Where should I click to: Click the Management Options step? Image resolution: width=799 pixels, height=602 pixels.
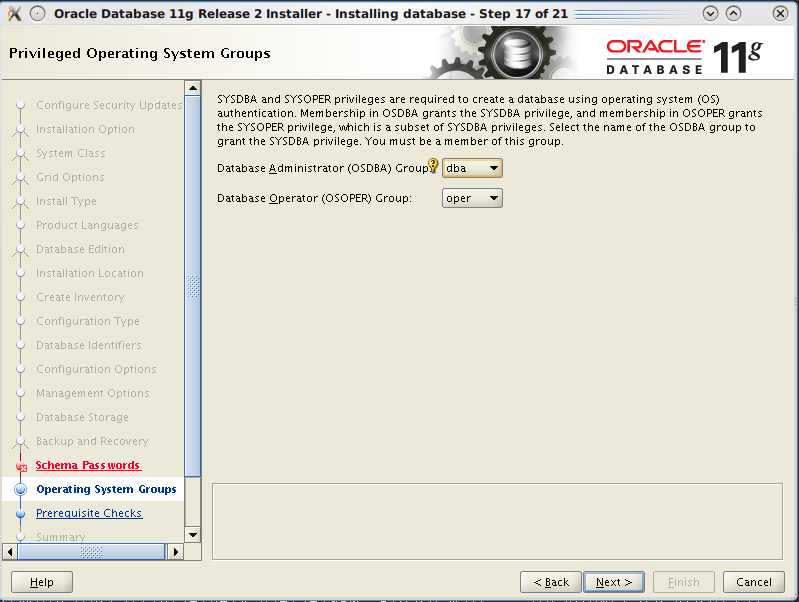(93, 394)
